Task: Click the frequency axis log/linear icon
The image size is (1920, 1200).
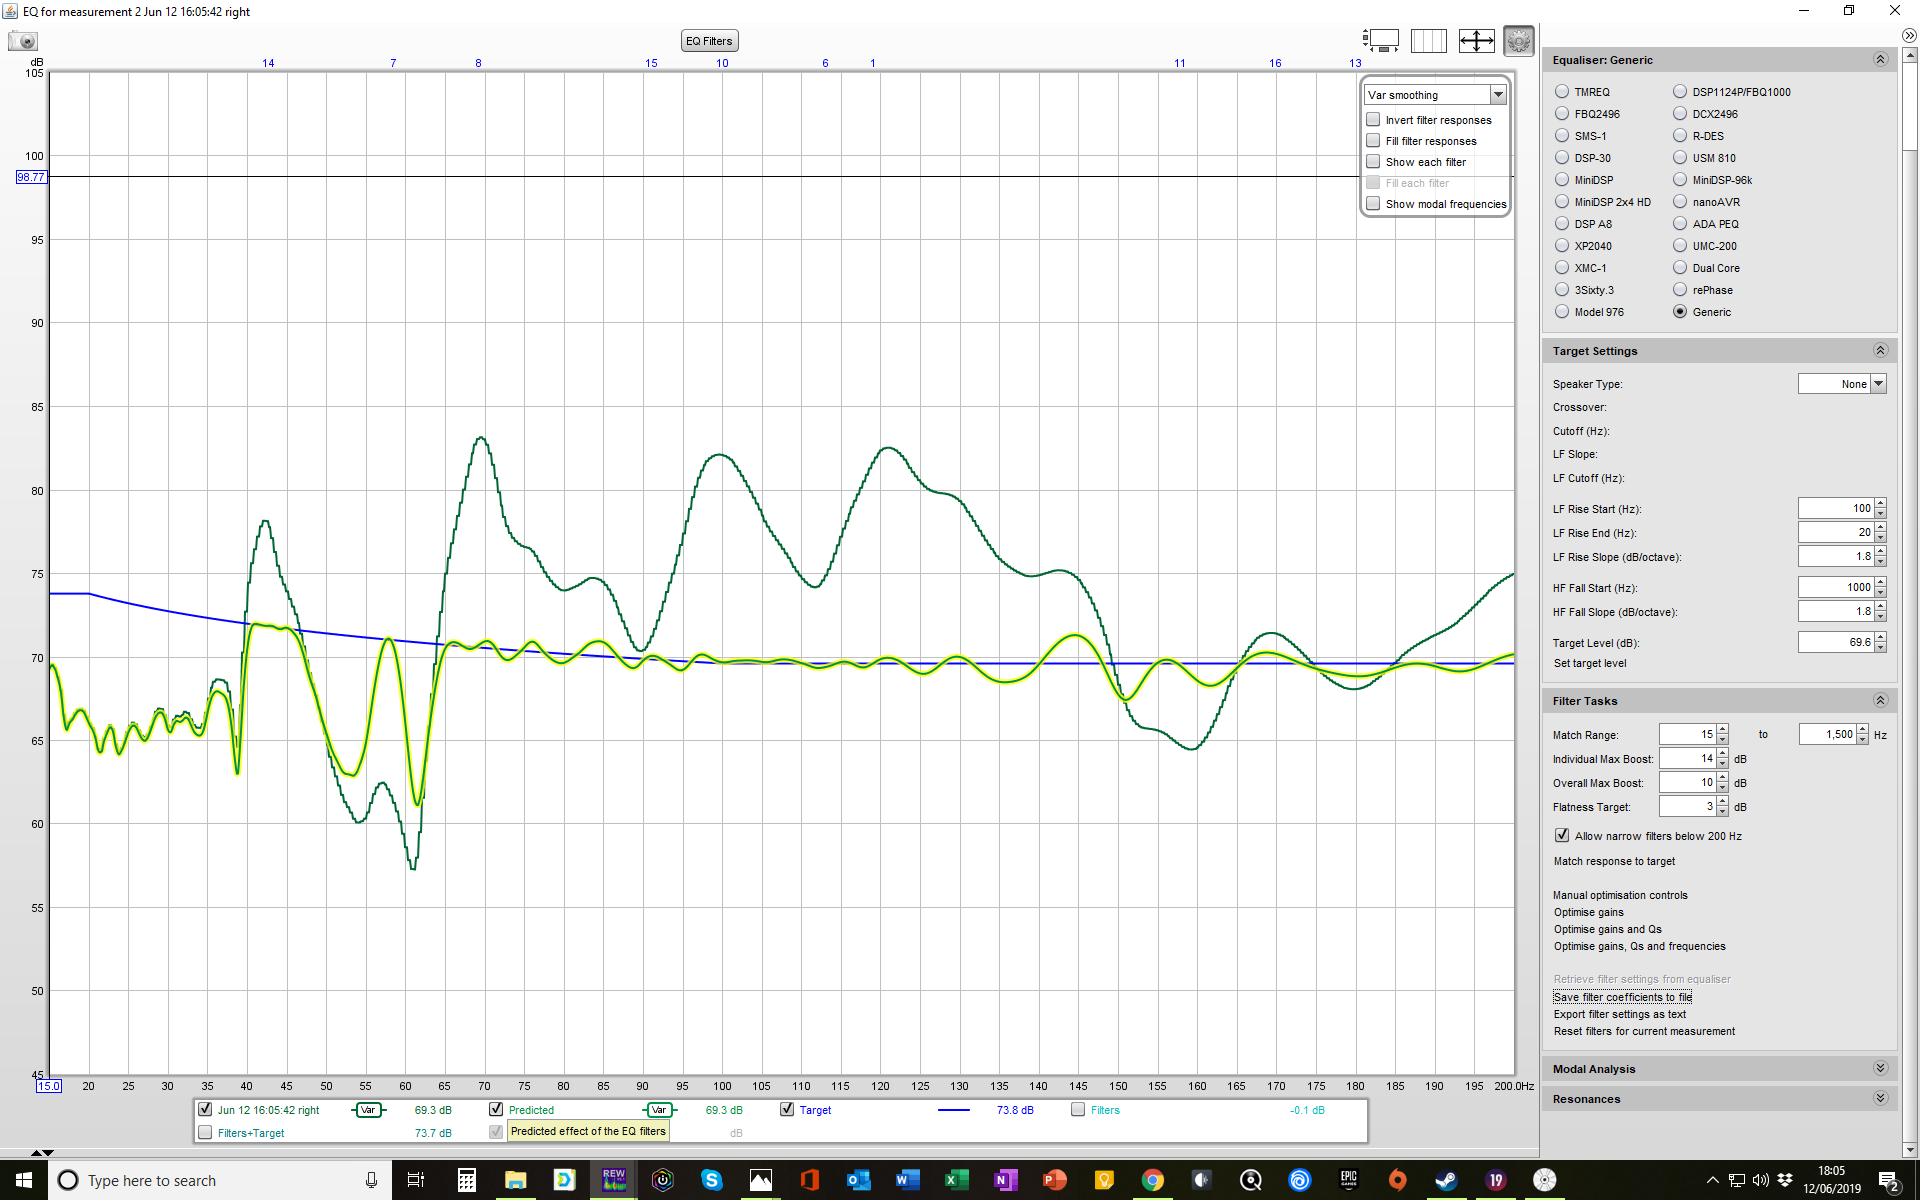Action: 1428,41
